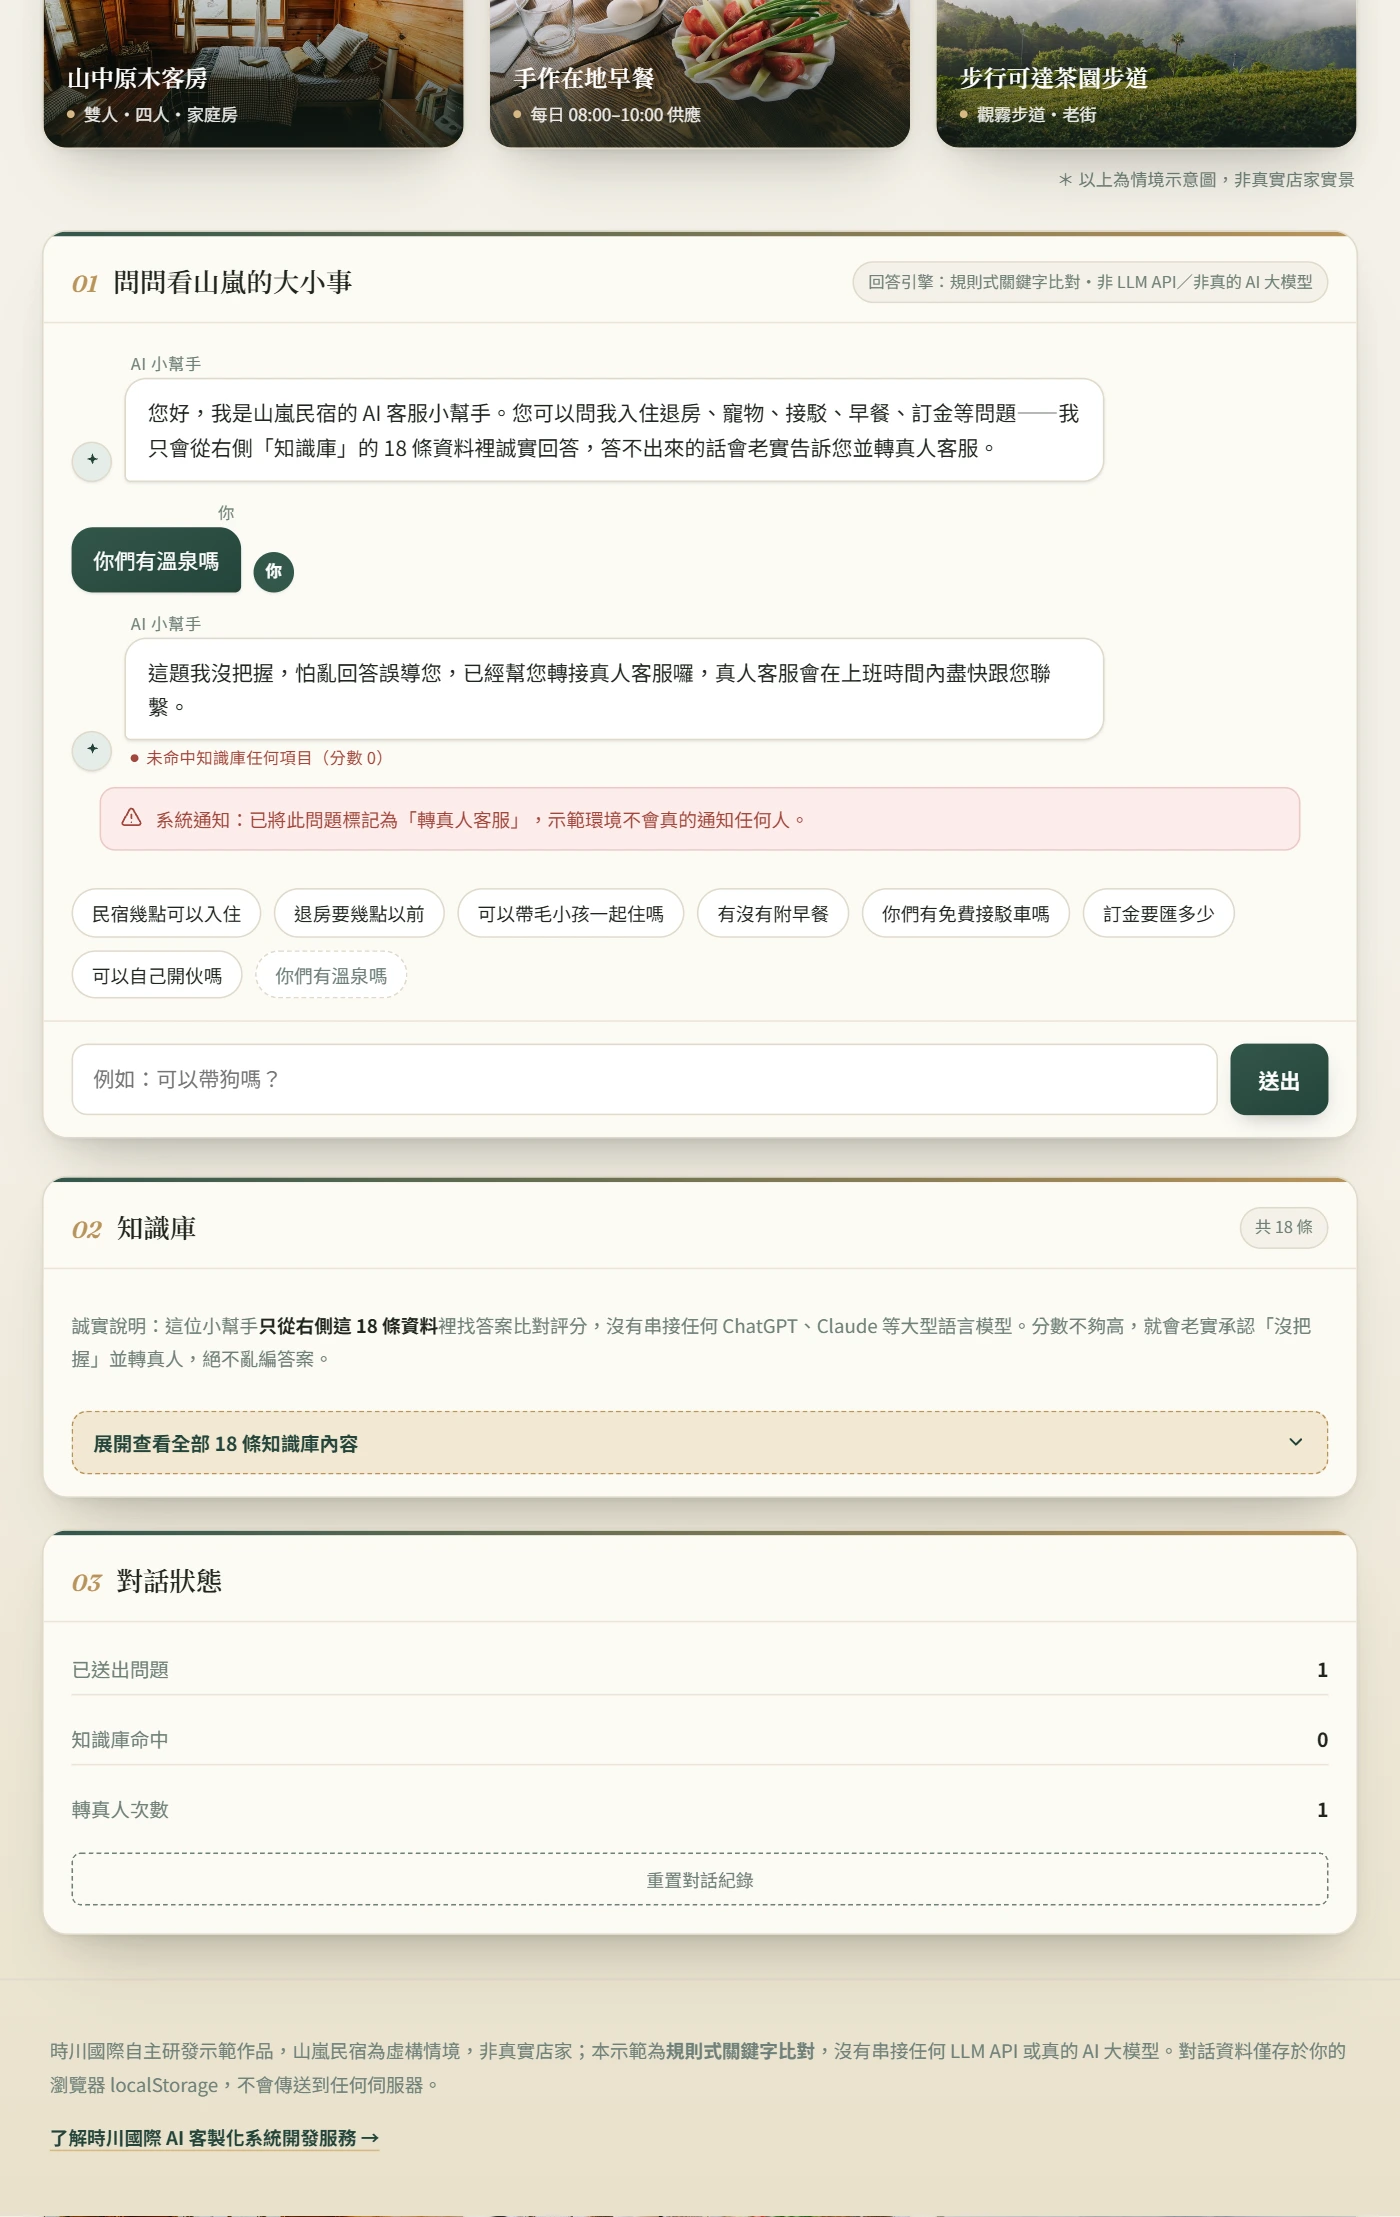
Task: Click the 知識庫命中 status row
Action: coord(700,1740)
